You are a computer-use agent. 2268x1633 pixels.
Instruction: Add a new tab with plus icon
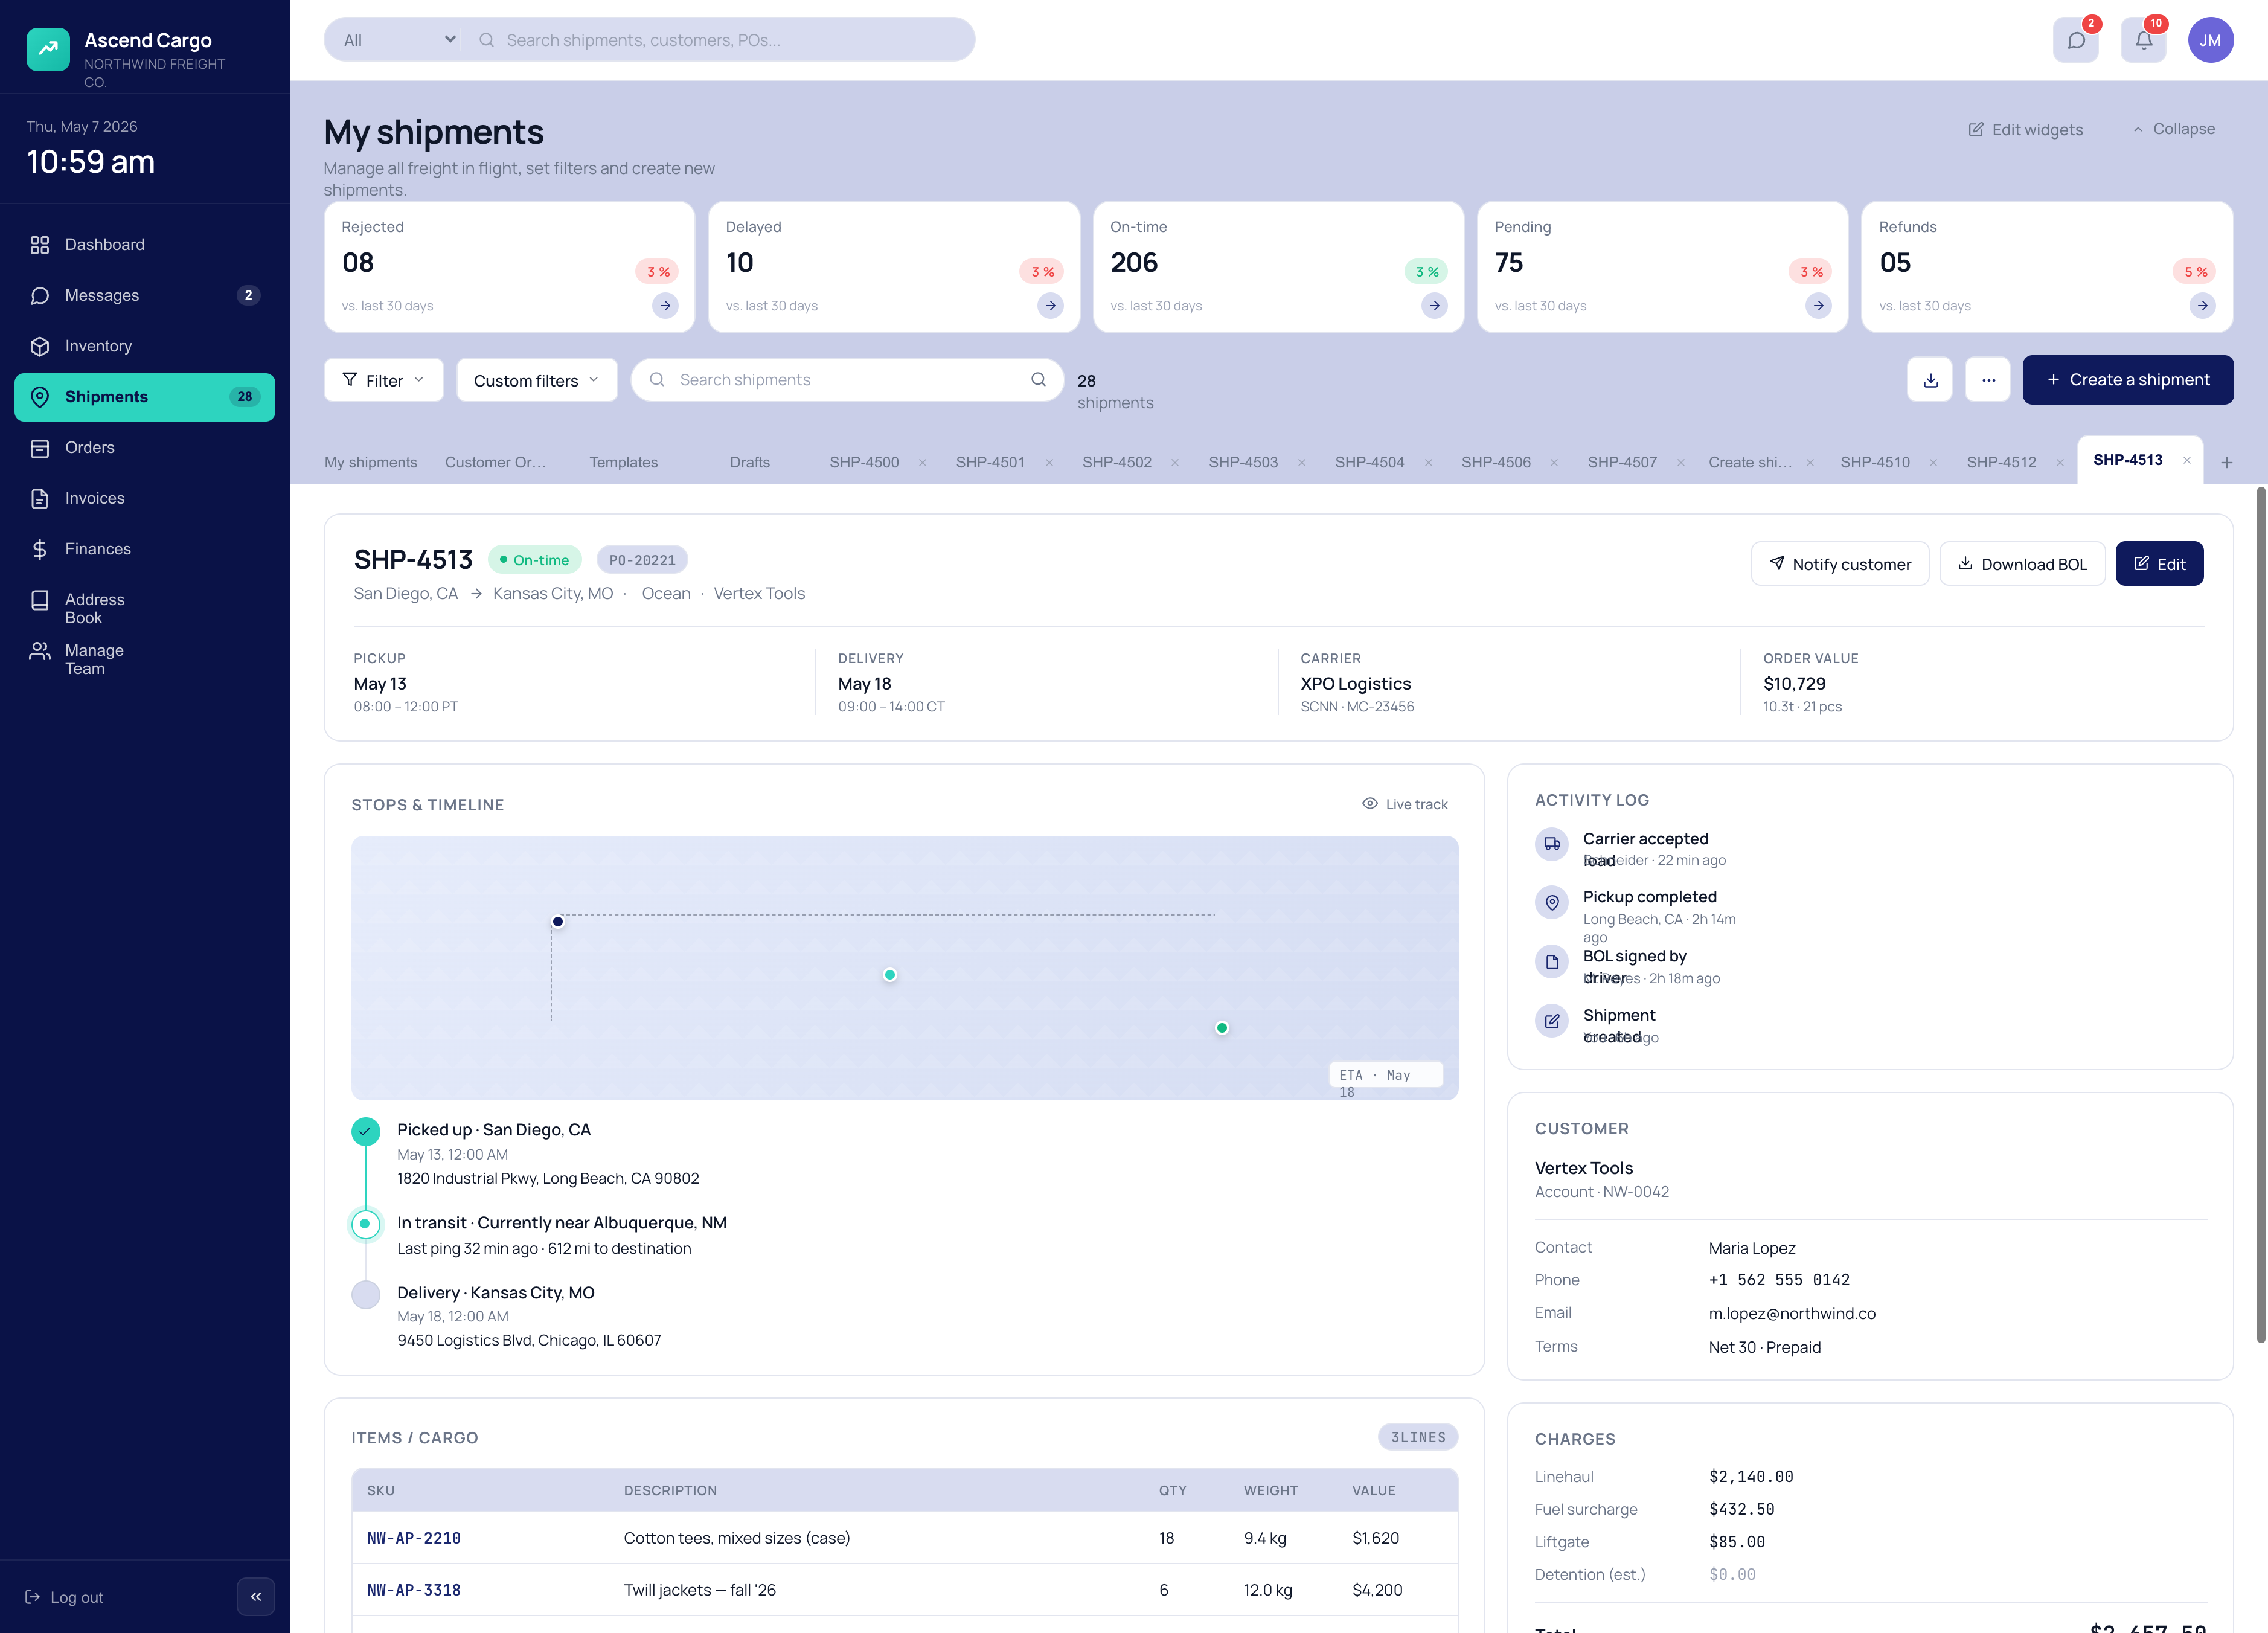2226,462
